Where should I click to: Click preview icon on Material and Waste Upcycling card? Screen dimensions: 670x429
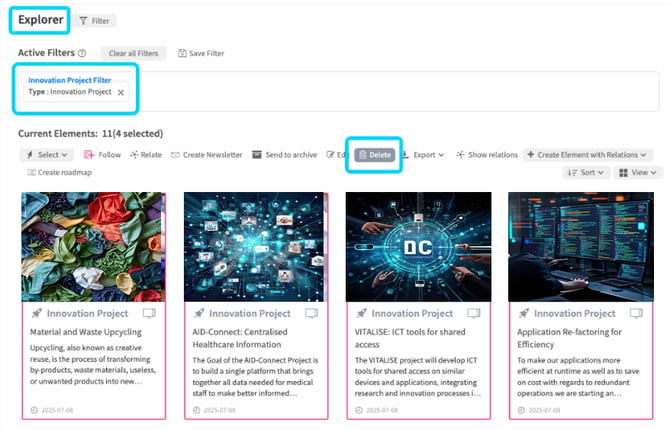point(149,313)
